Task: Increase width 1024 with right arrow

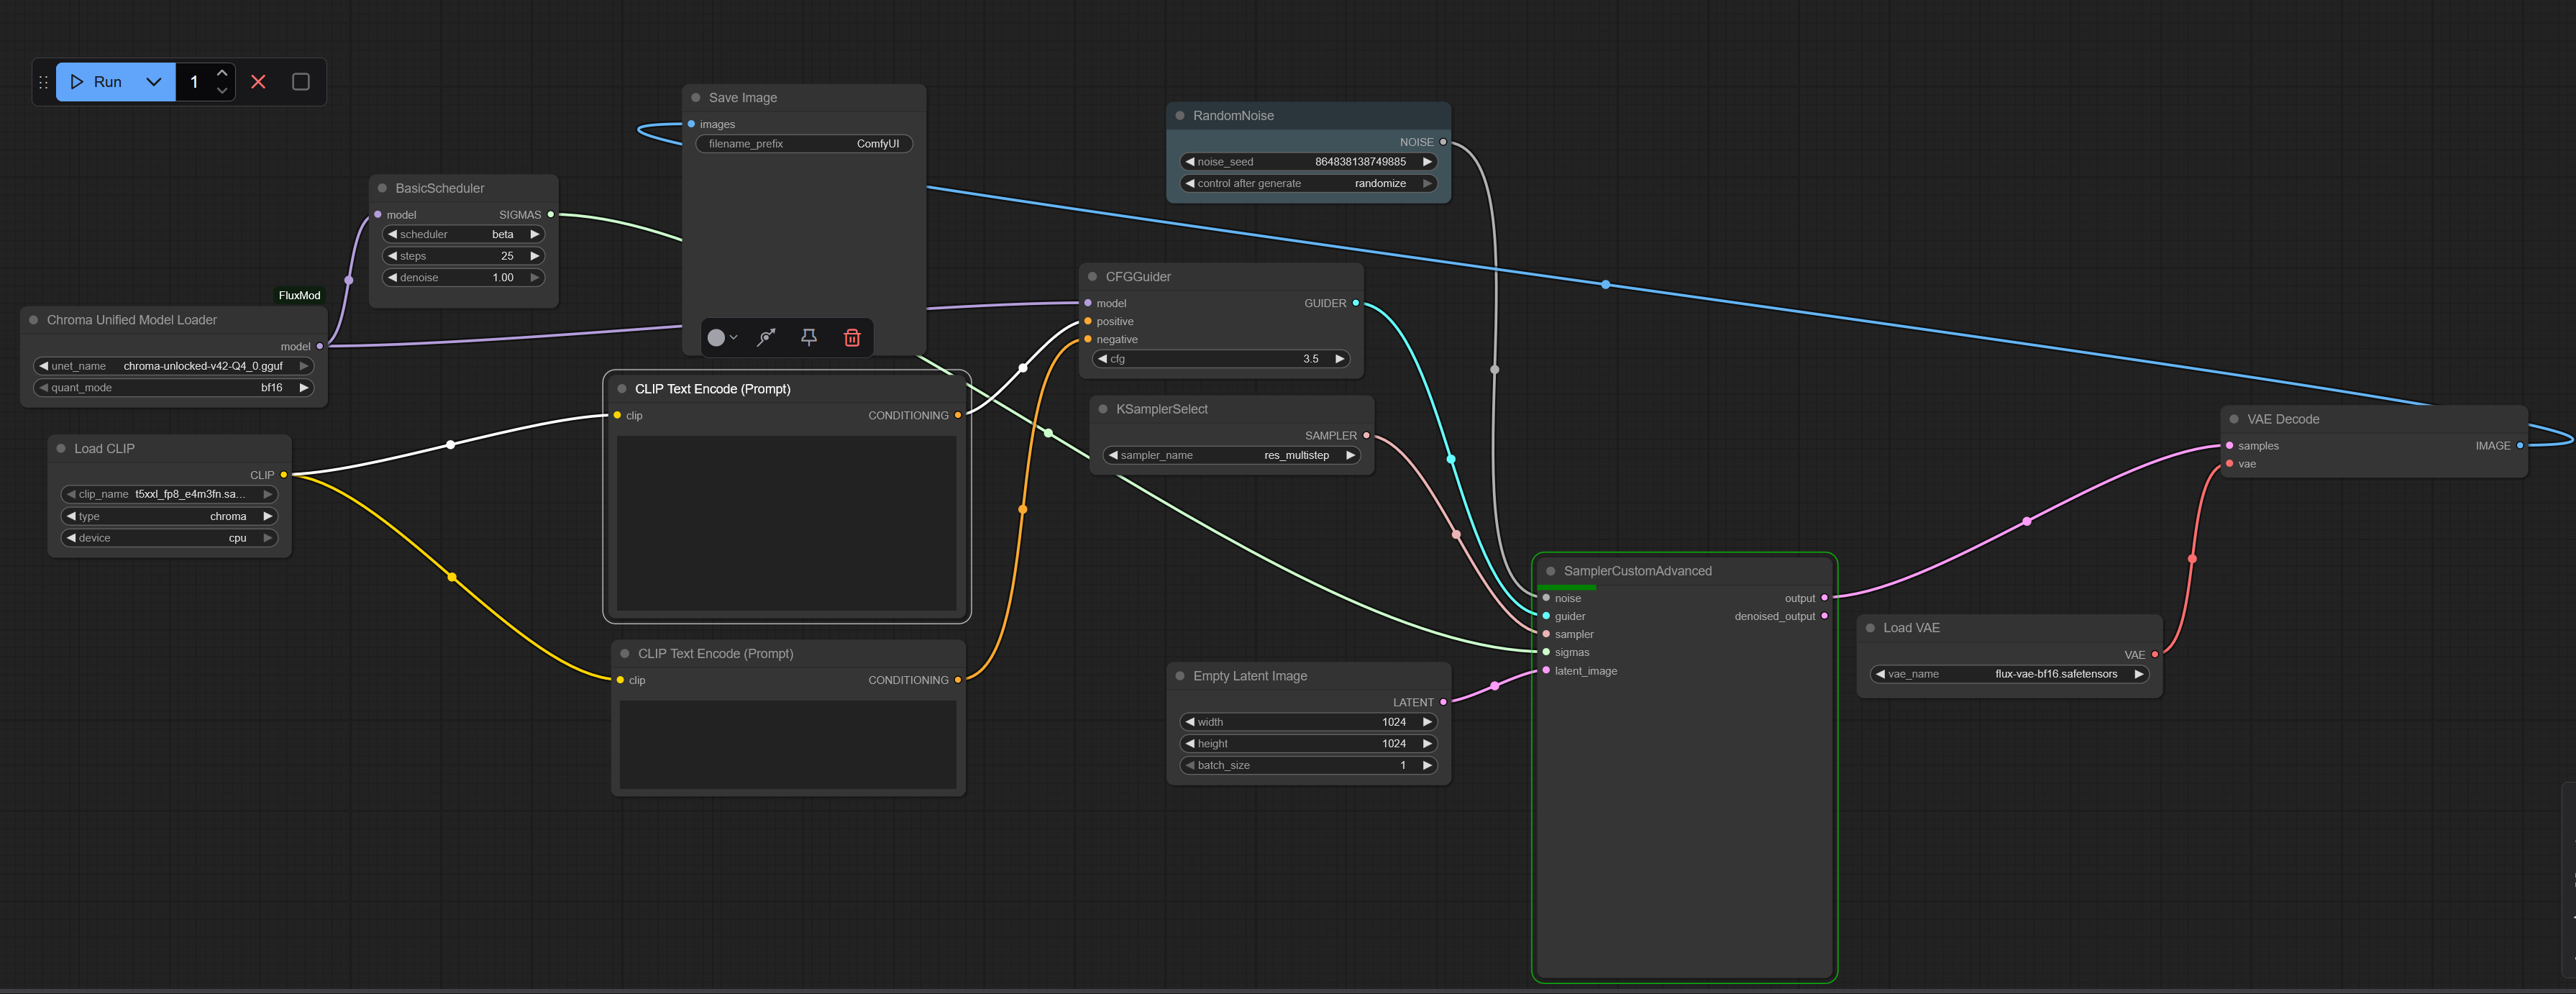Action: [1427, 722]
